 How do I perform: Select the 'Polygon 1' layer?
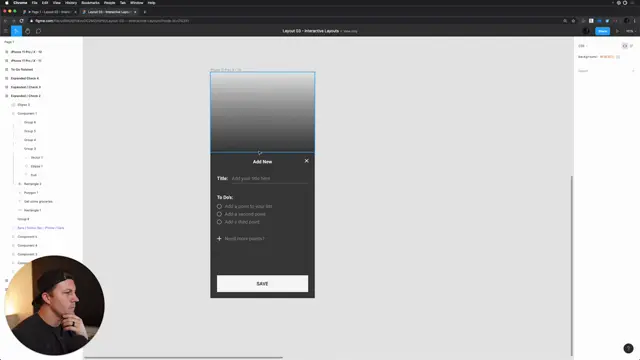point(31,193)
